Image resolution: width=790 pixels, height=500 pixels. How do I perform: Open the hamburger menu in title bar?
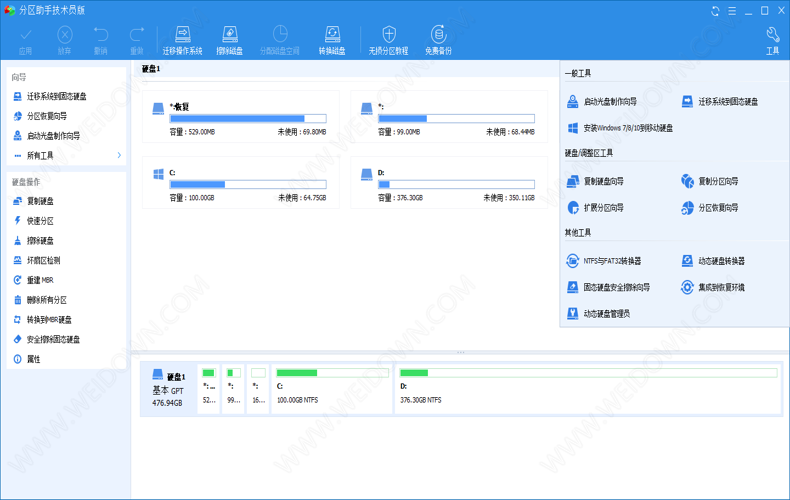click(732, 11)
